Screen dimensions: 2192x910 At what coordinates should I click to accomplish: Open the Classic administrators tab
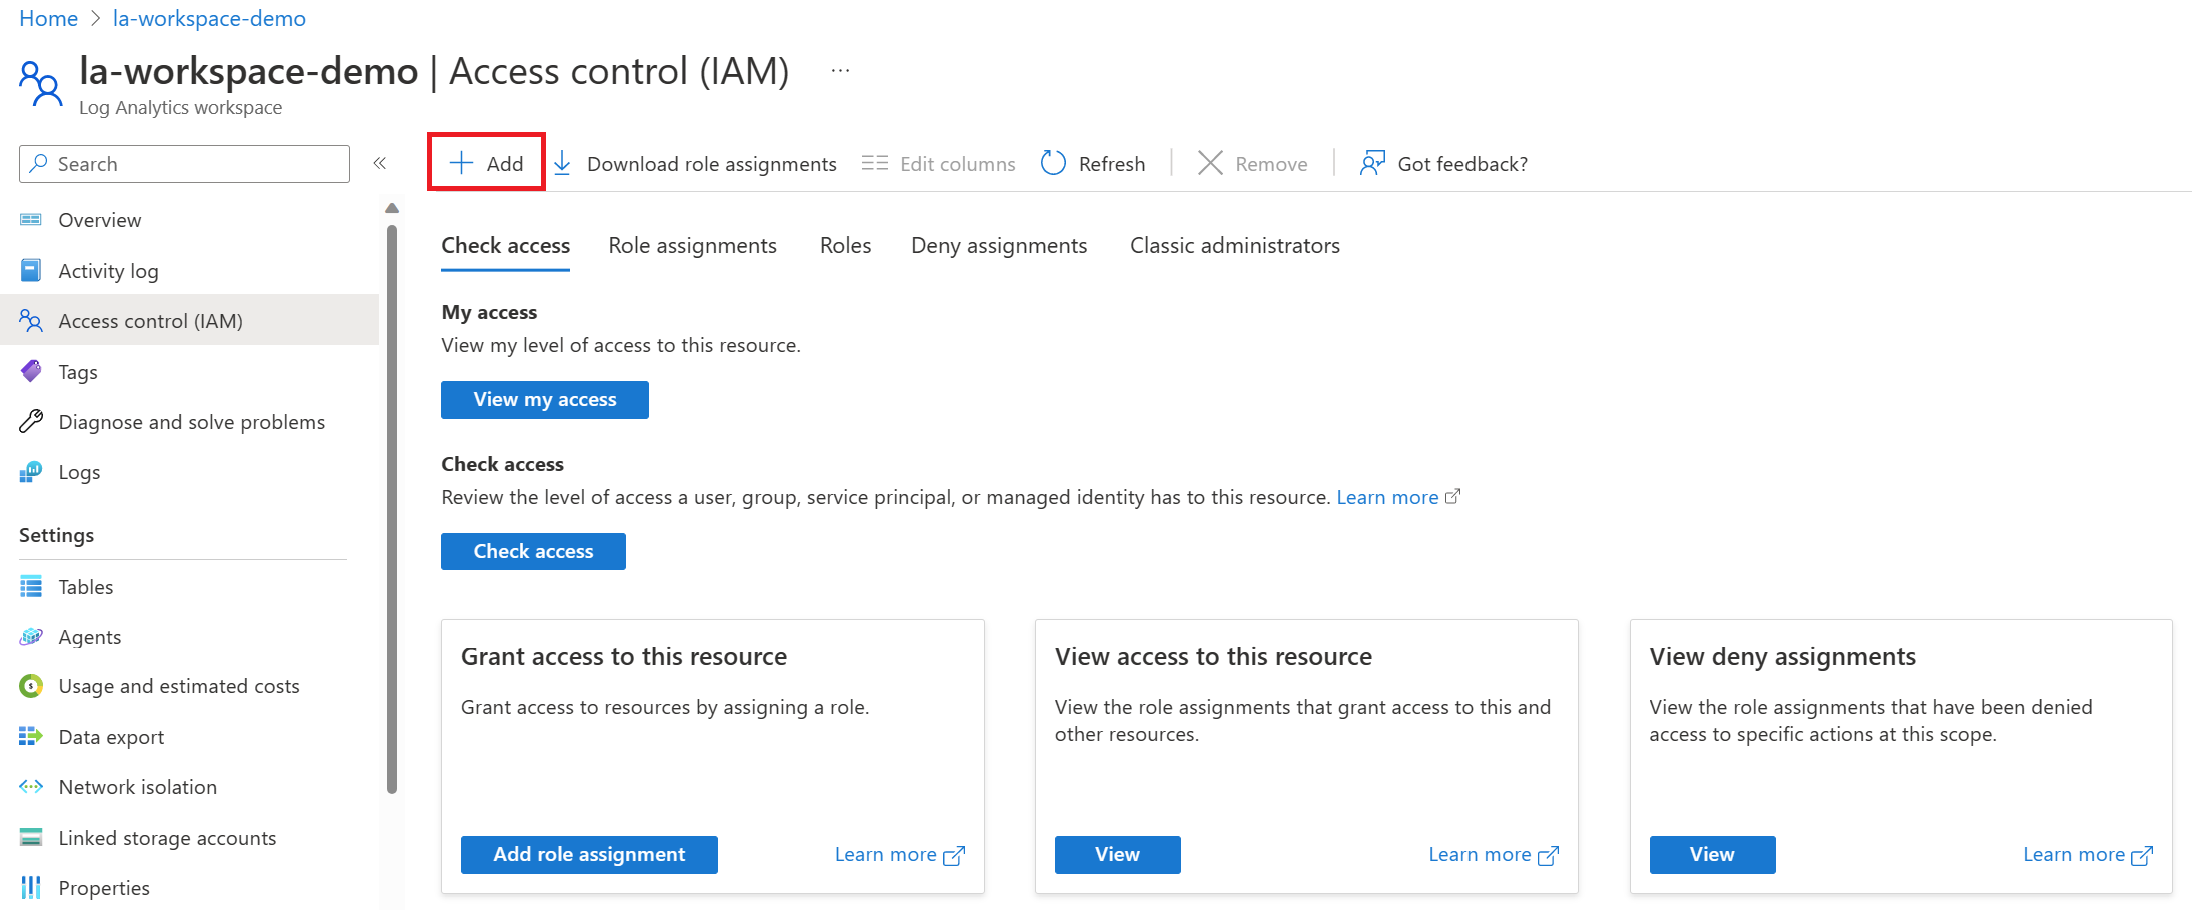(1234, 245)
